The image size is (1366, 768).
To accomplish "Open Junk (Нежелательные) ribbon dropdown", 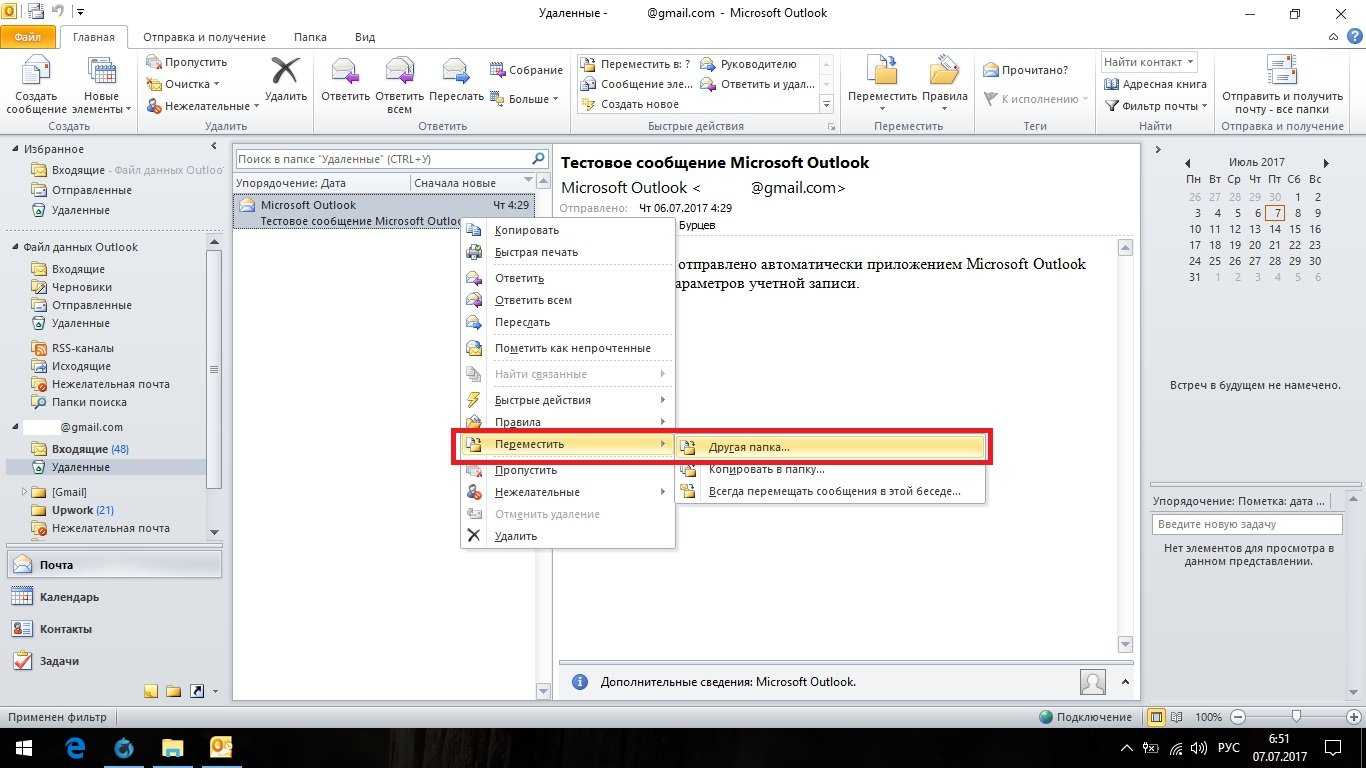I will tap(202, 106).
